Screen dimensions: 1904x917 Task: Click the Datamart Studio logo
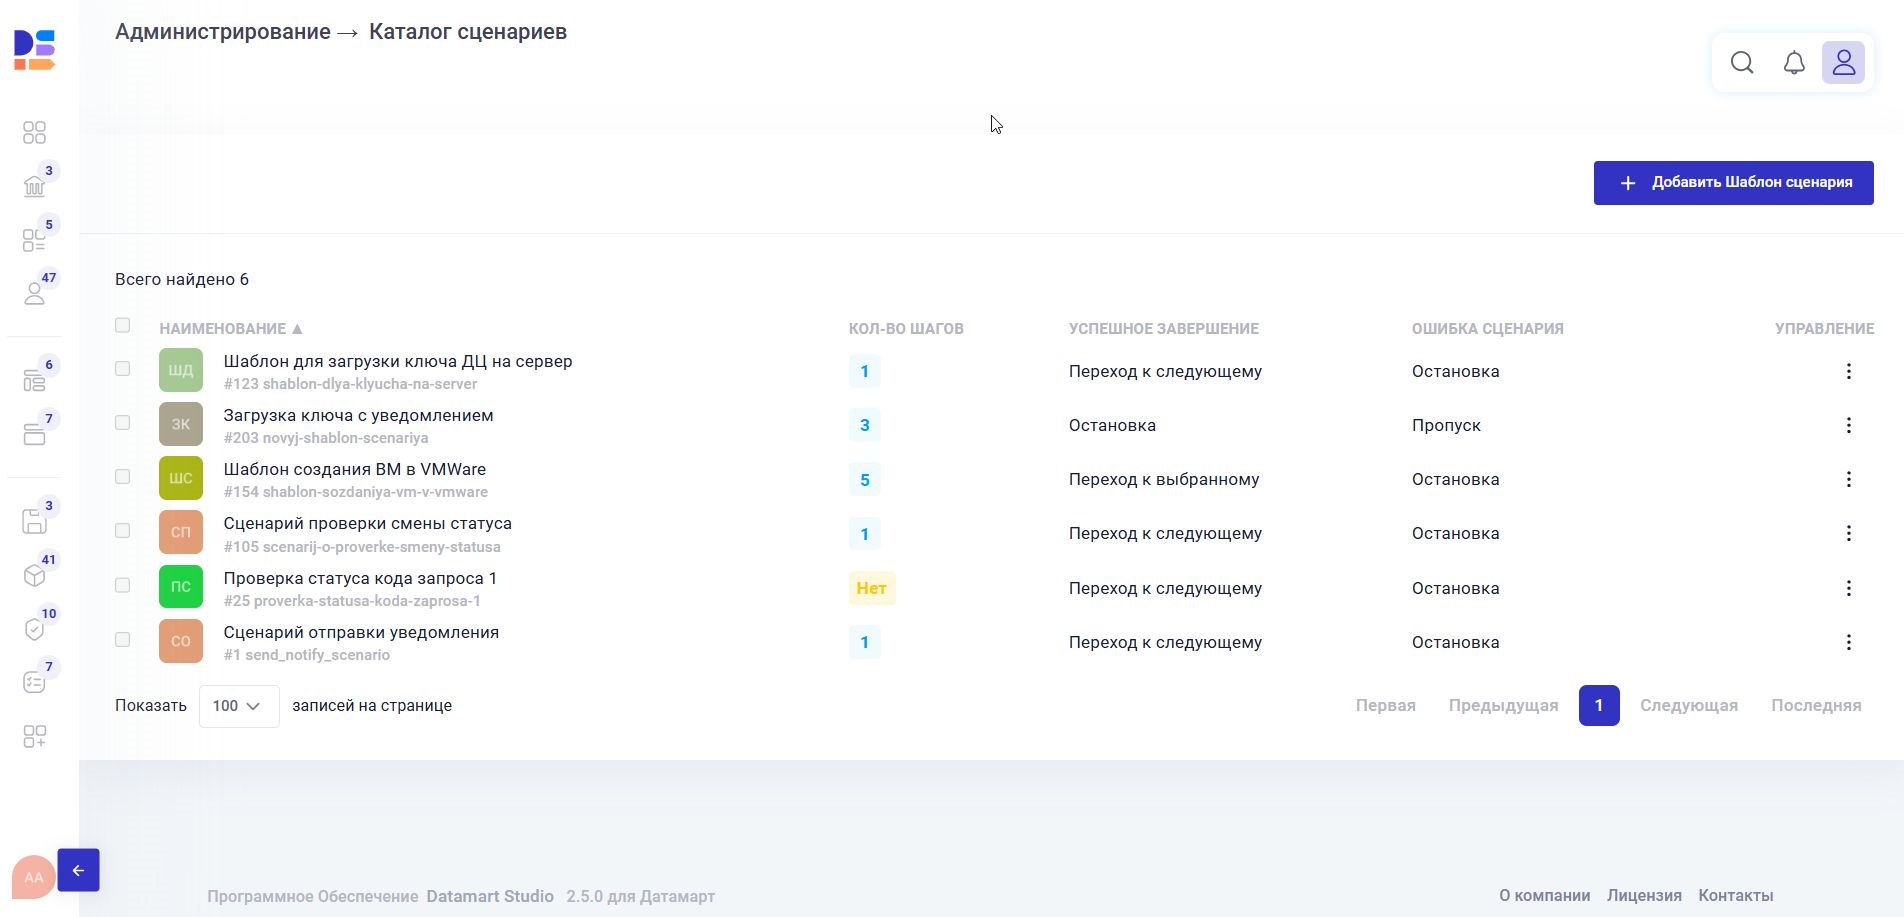(x=35, y=50)
